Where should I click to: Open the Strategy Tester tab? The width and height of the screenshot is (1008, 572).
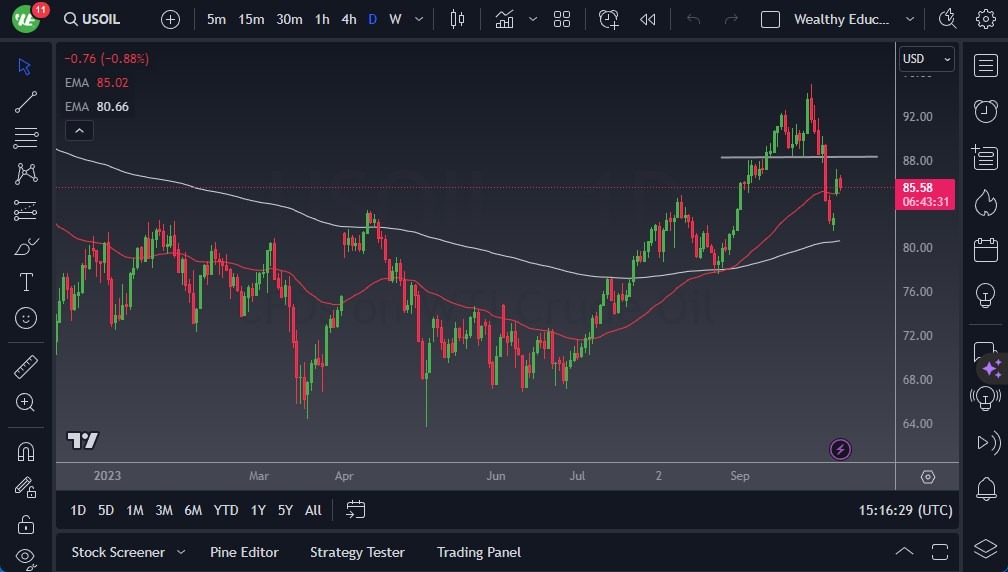pos(357,552)
